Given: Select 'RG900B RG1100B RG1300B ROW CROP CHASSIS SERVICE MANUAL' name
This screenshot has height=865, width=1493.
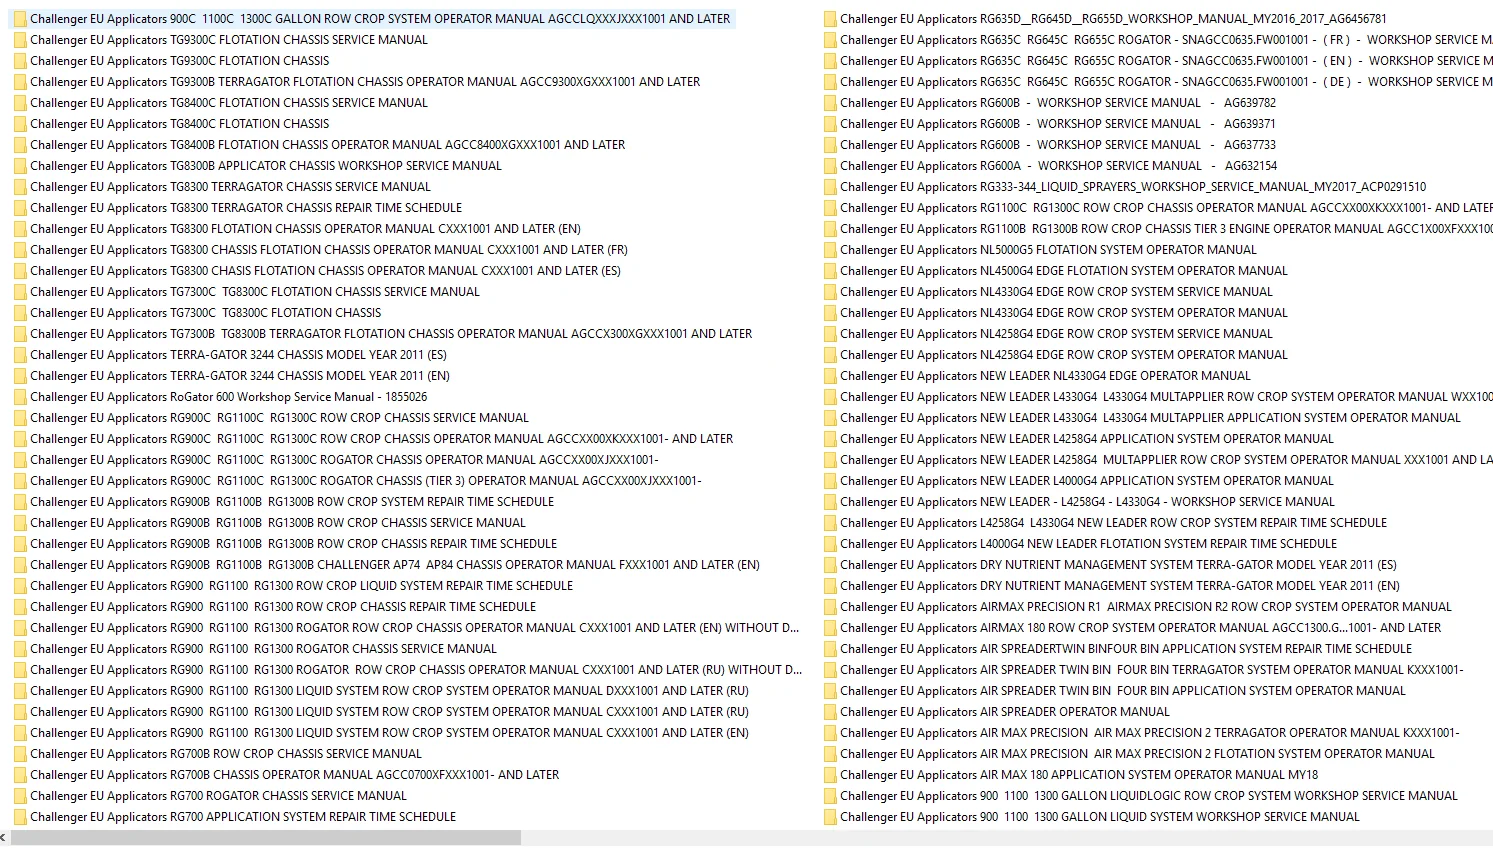Looking at the screenshot, I should coord(278,523).
